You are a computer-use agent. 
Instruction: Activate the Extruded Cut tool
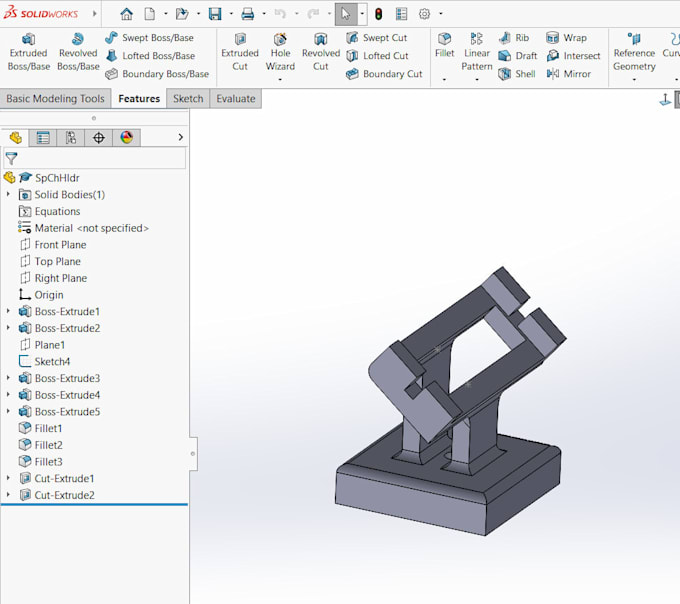240,52
